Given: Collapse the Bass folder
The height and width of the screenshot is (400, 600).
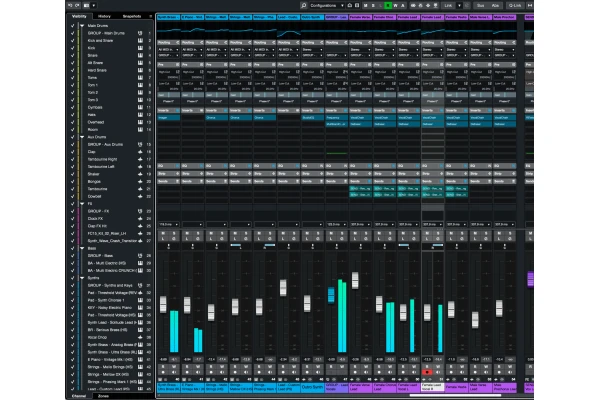Looking at the screenshot, I should pos(82,248).
